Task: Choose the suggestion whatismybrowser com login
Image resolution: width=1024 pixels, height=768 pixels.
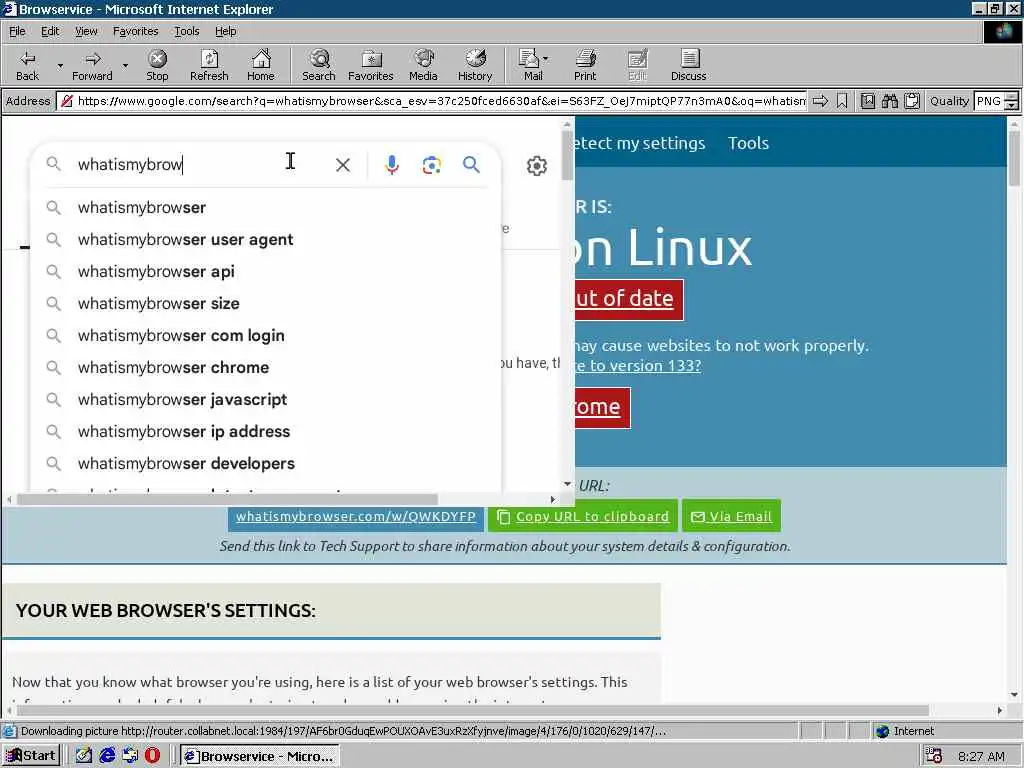Action: pyautogui.click(x=265, y=336)
